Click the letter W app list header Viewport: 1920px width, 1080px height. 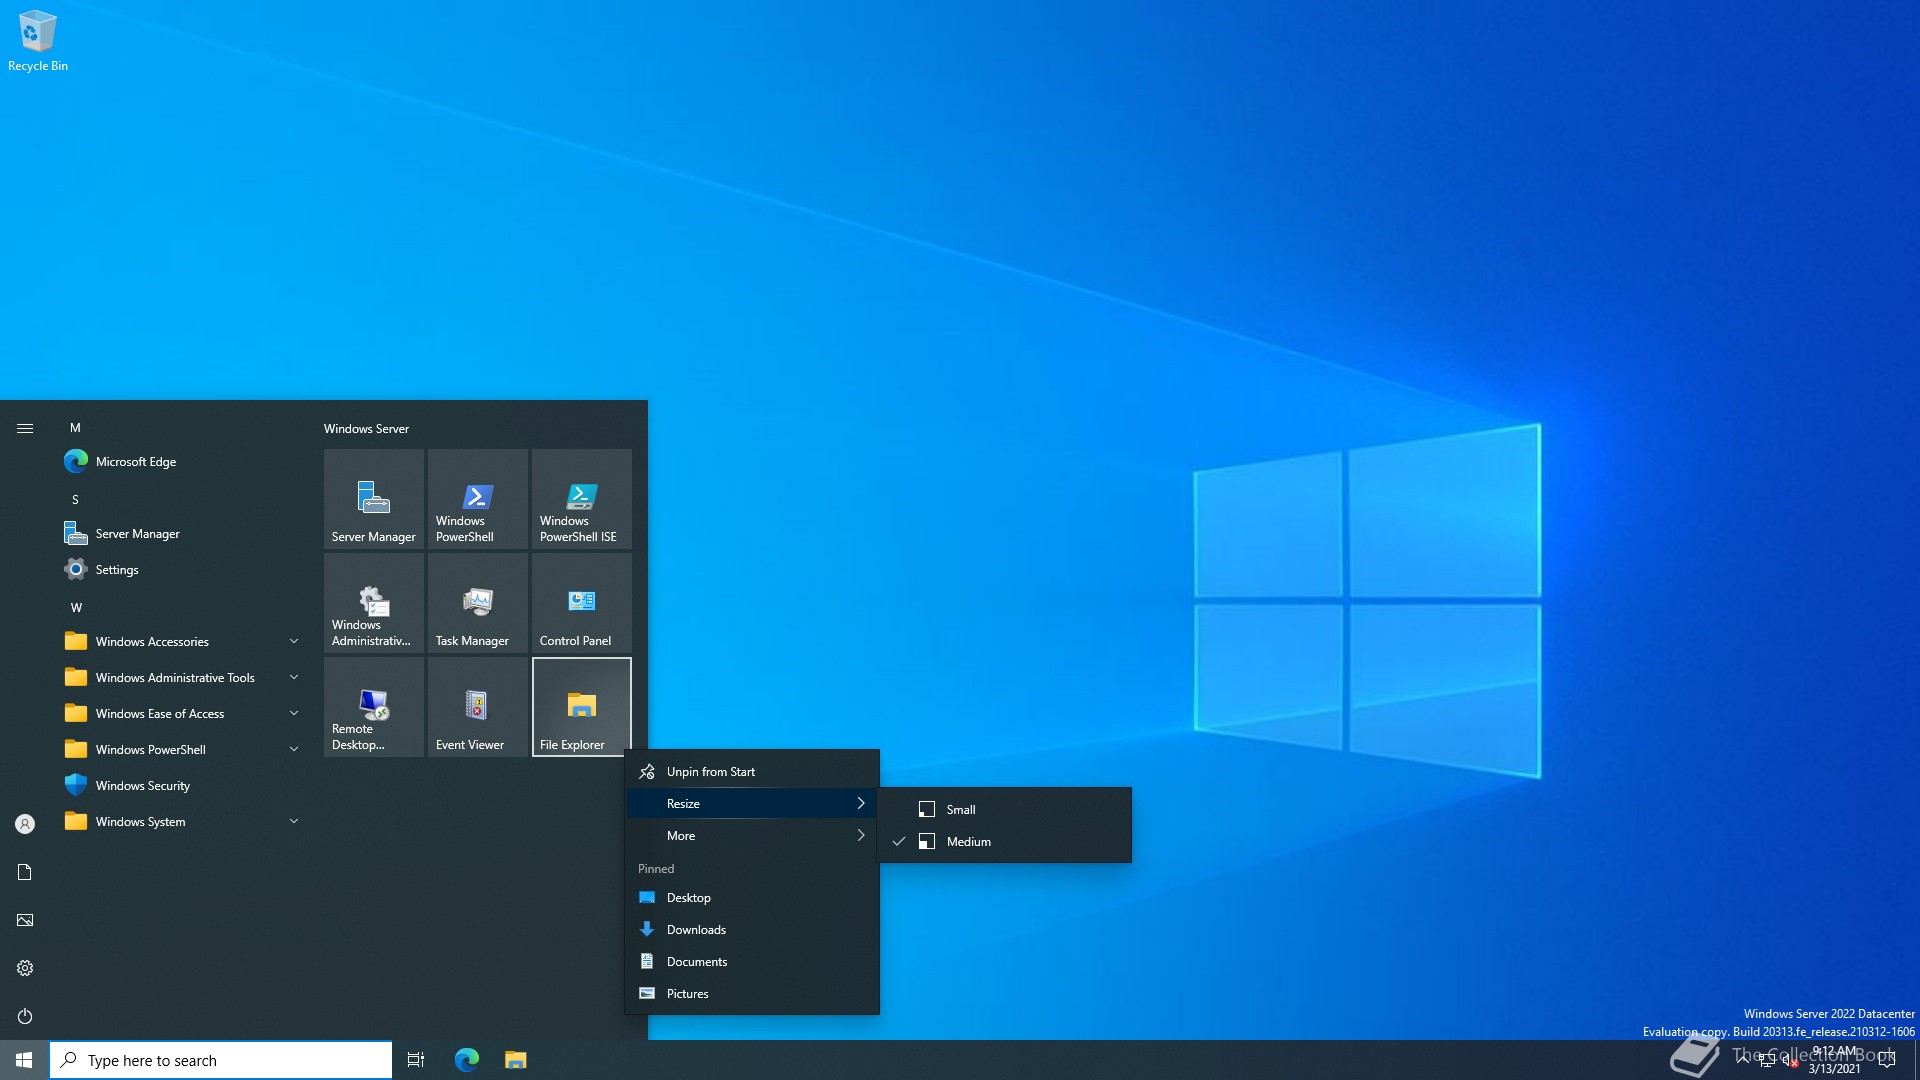coord(76,607)
